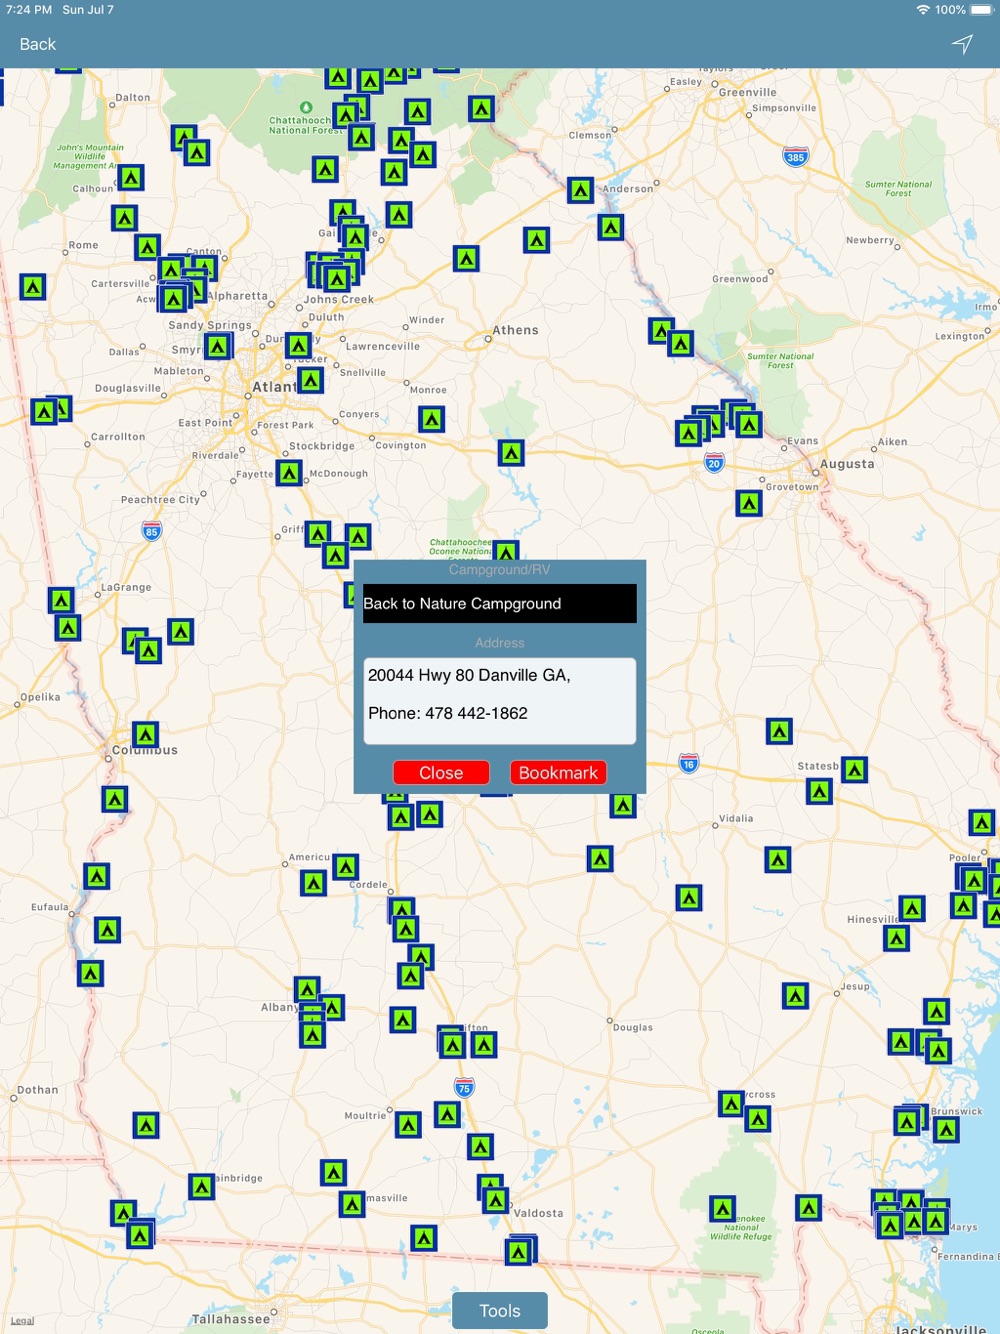Tap campground marker at Bainbridge
1000x1334 pixels.
coord(202,1187)
